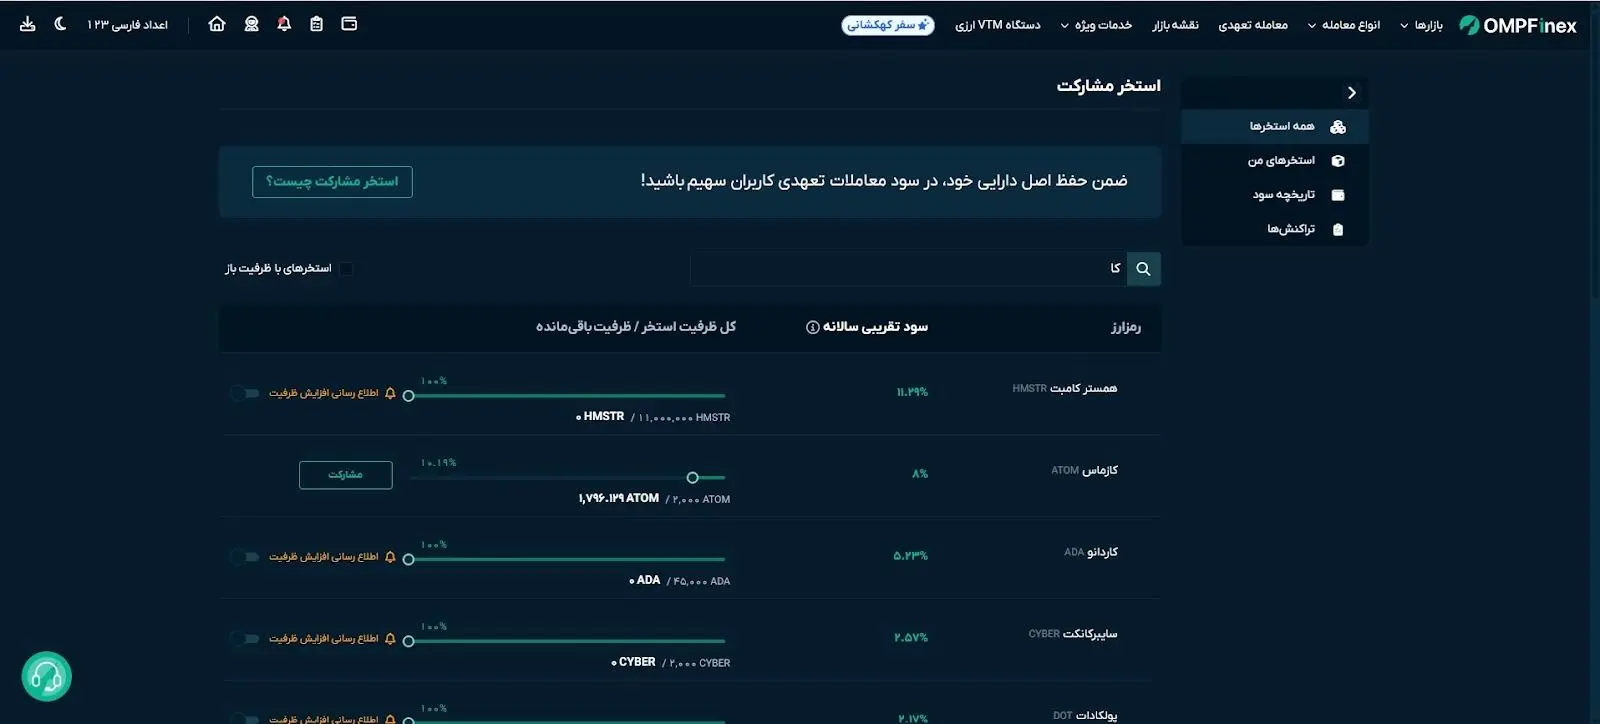The image size is (1600, 724).
Task: Switch theme with the moon icon
Action: 60,24
